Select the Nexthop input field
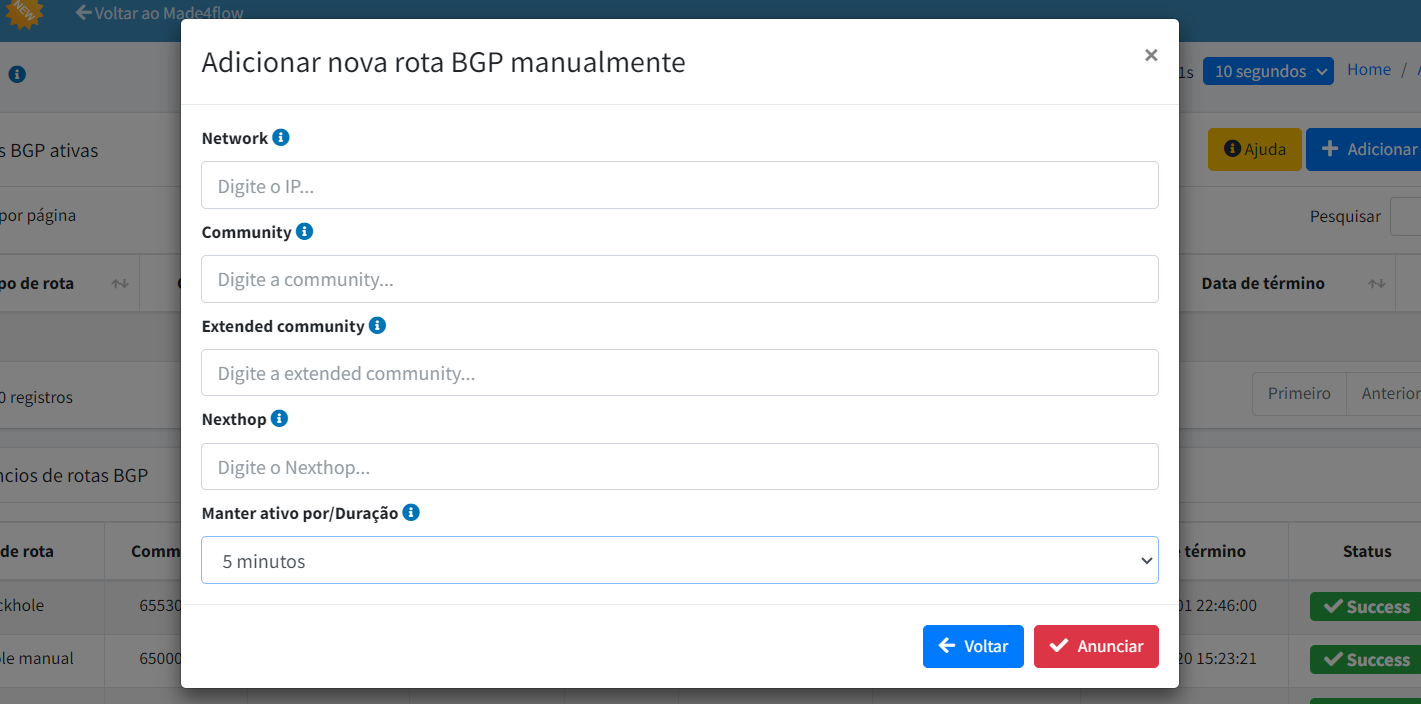Screen dimensions: 1421x704 point(680,467)
